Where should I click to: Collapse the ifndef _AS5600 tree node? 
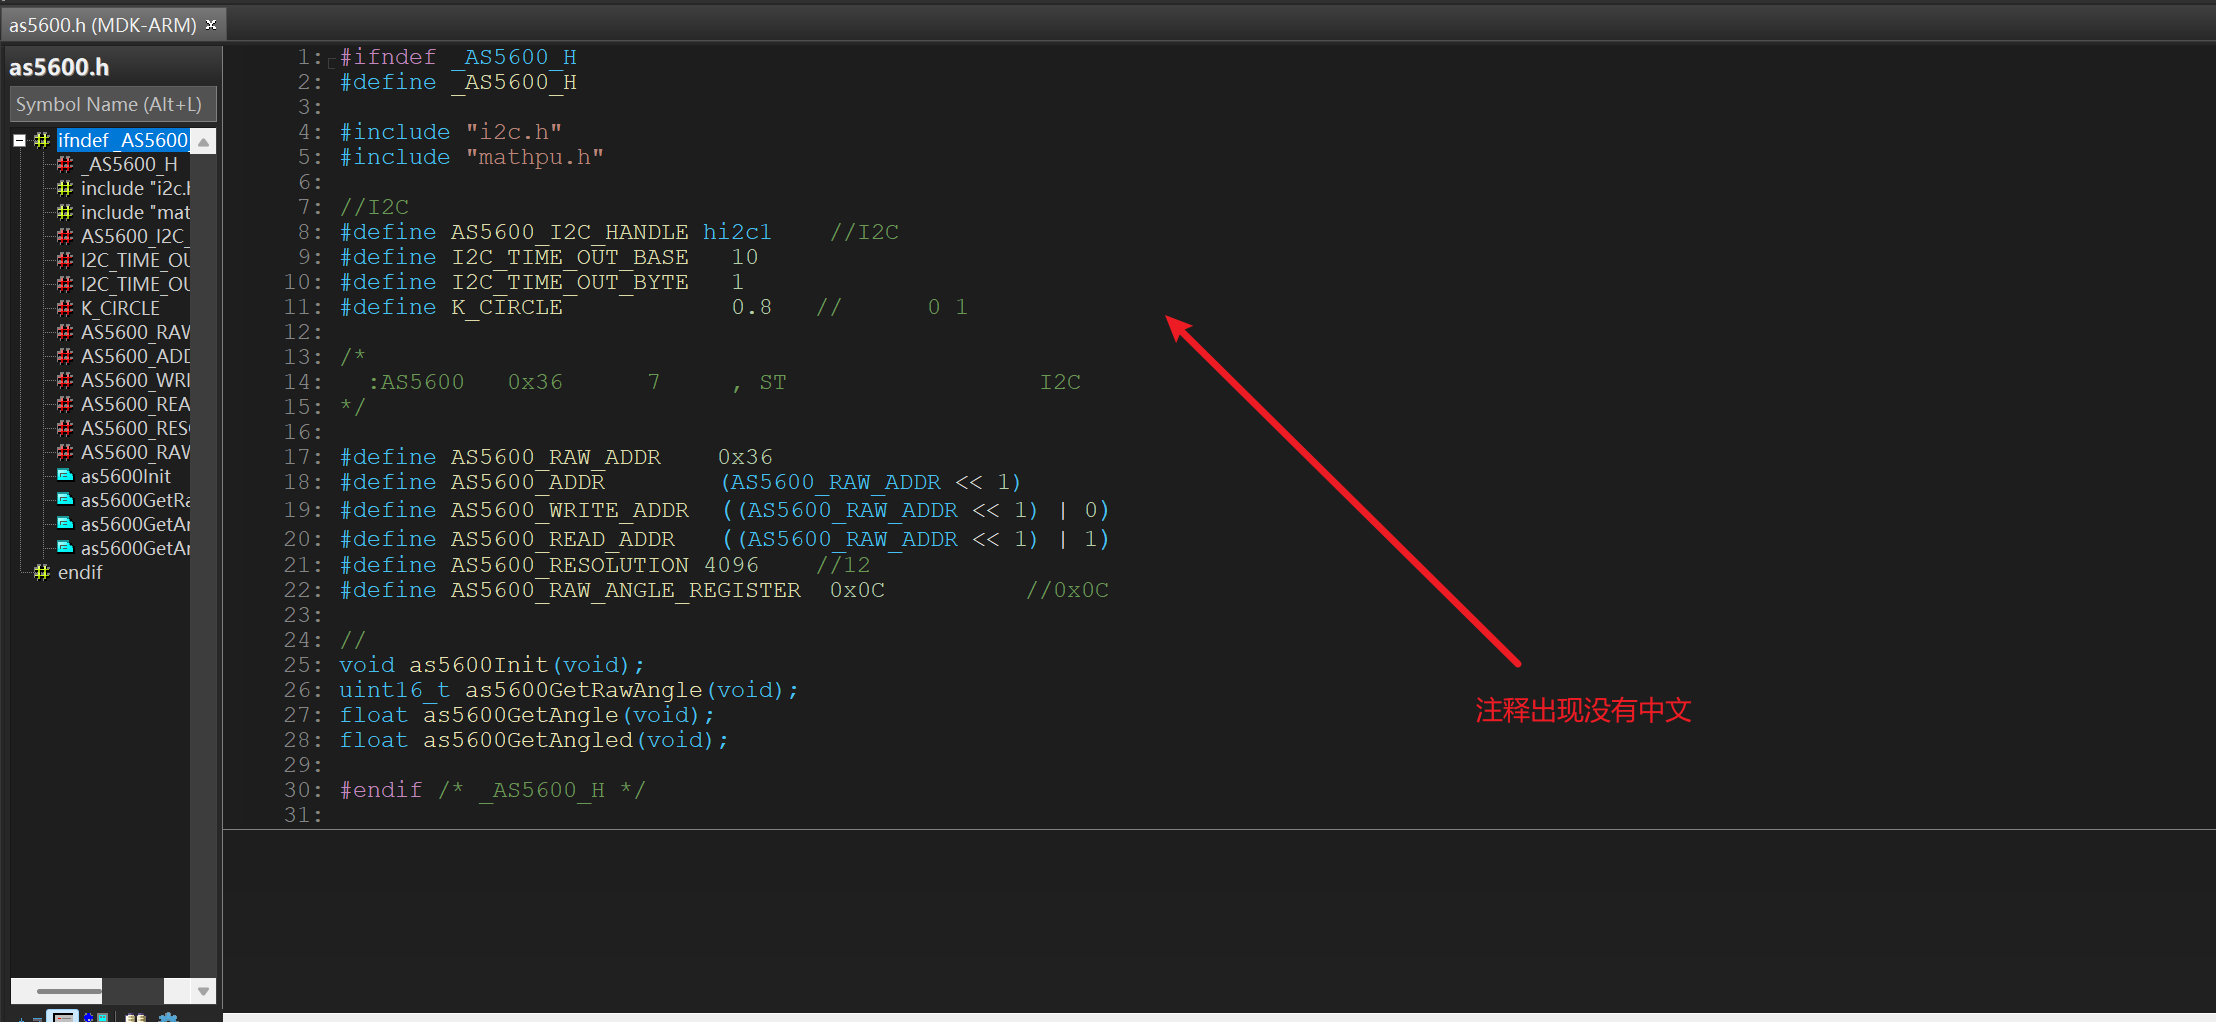pyautogui.click(x=19, y=141)
